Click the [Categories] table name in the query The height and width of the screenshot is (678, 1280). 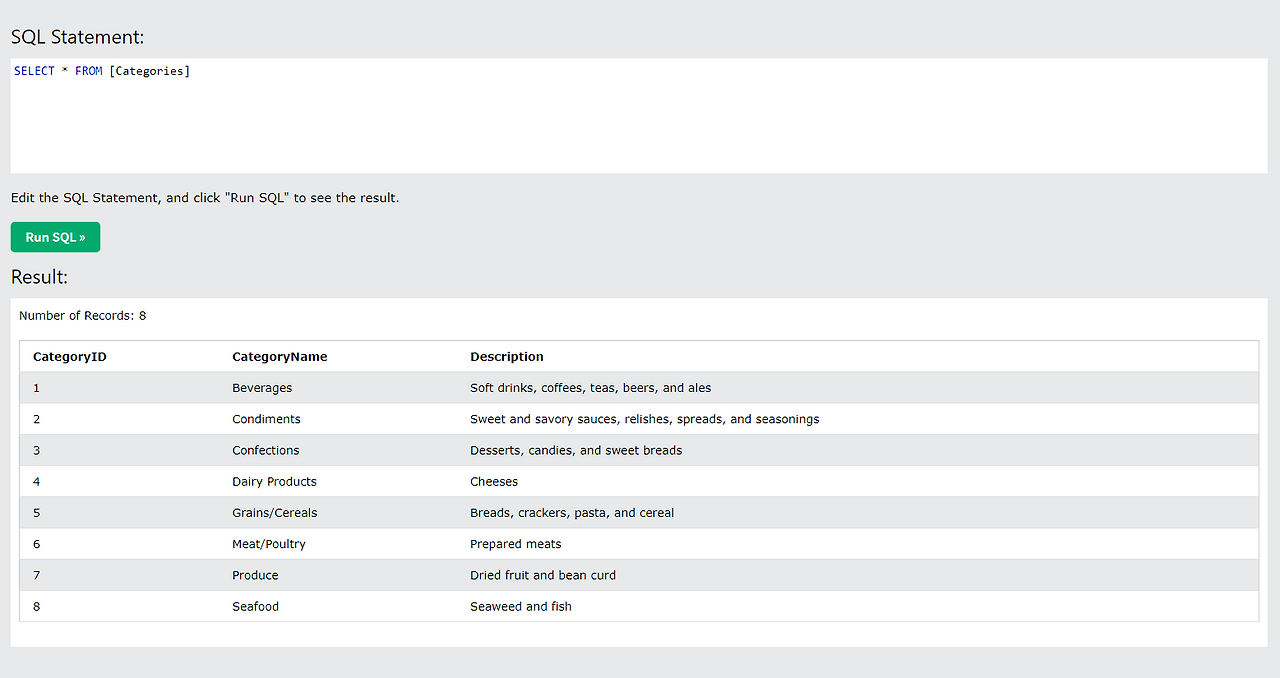point(149,70)
